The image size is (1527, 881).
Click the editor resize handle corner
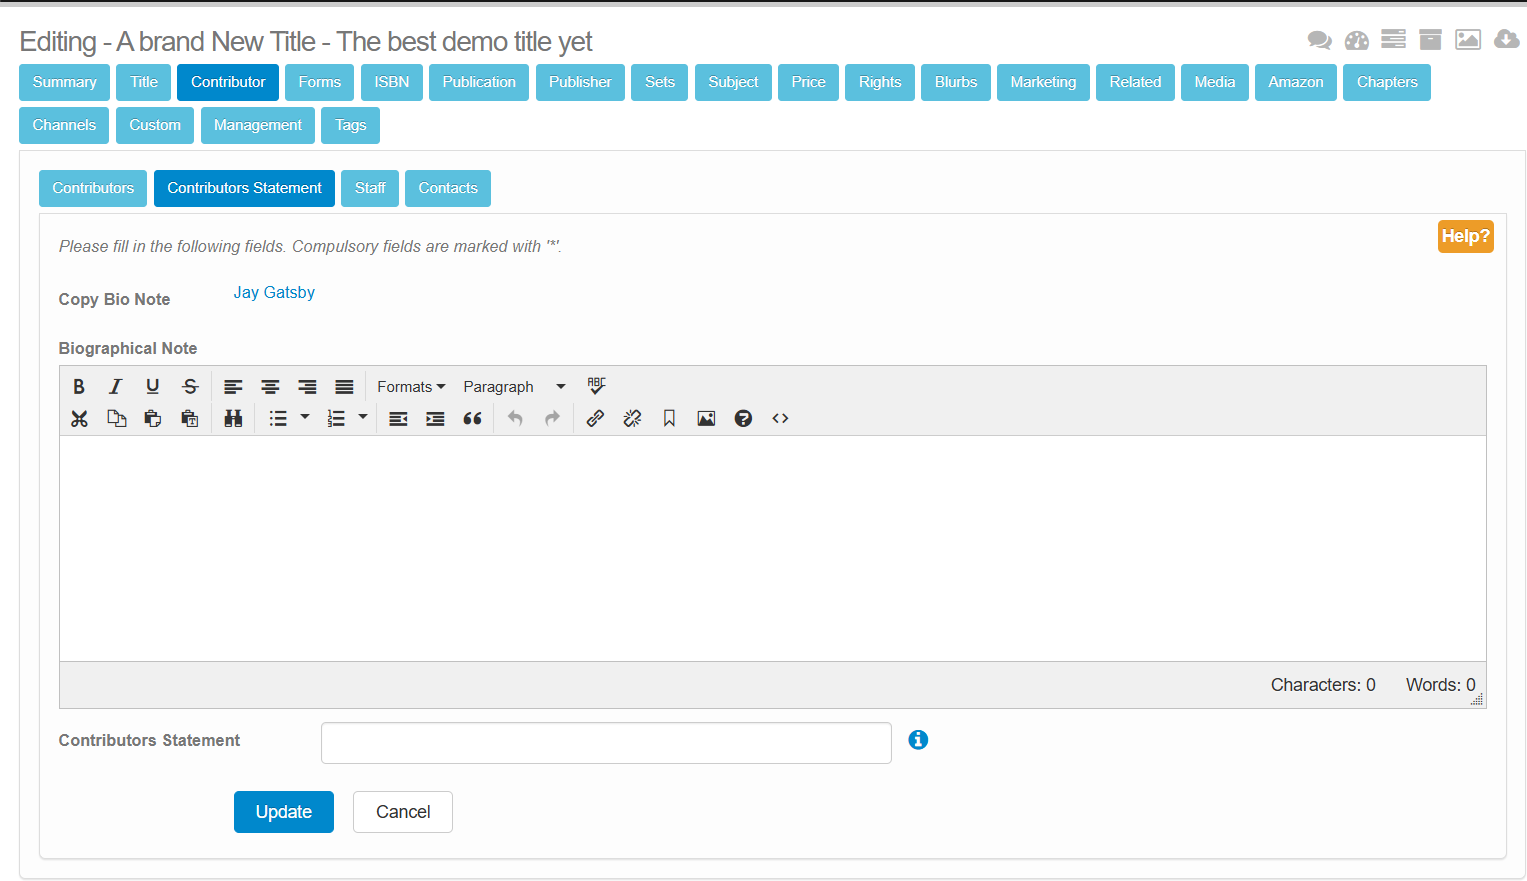click(1477, 699)
